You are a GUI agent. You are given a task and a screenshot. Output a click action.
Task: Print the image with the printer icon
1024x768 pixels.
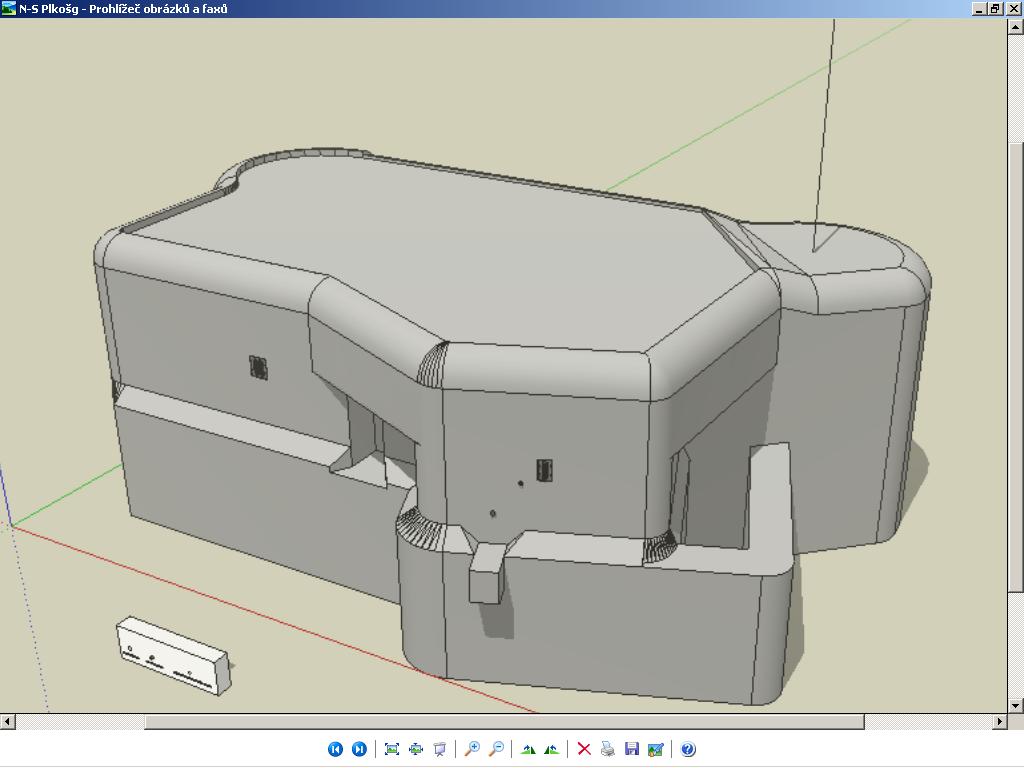tap(607, 749)
